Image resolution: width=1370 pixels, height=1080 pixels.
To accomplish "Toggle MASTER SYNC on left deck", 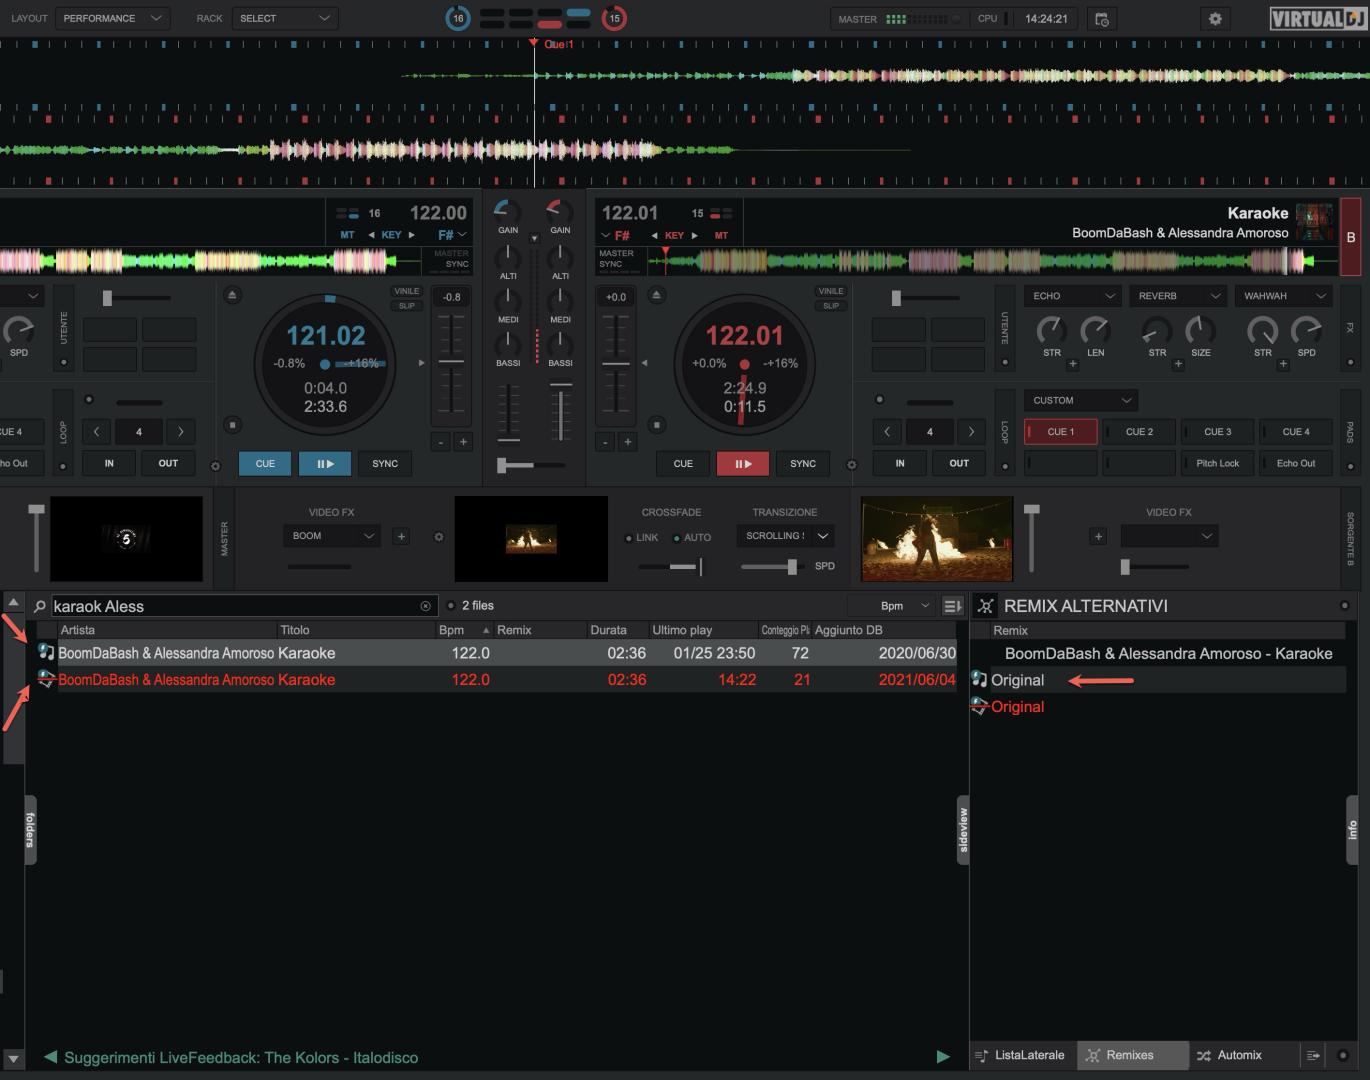I will [x=451, y=259].
